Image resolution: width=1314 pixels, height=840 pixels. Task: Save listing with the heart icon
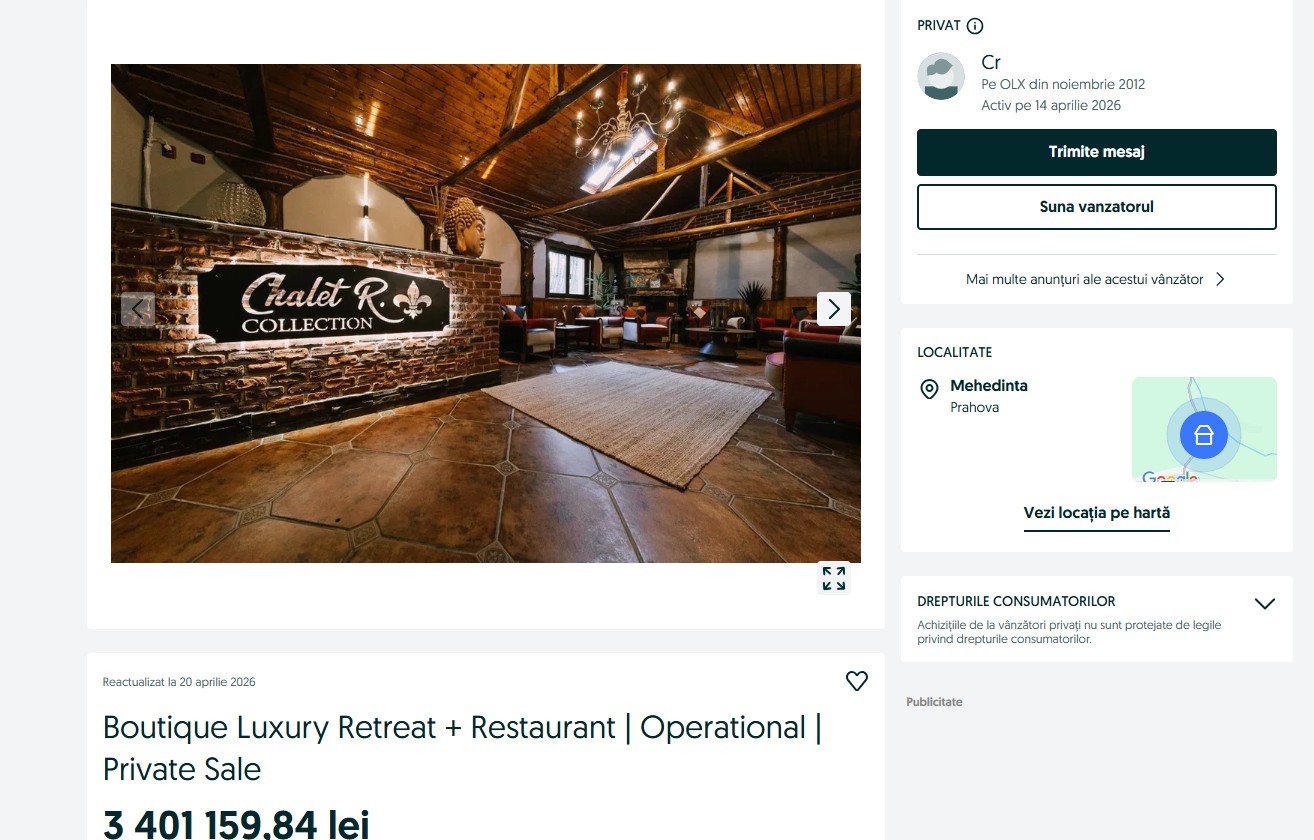[x=857, y=681]
